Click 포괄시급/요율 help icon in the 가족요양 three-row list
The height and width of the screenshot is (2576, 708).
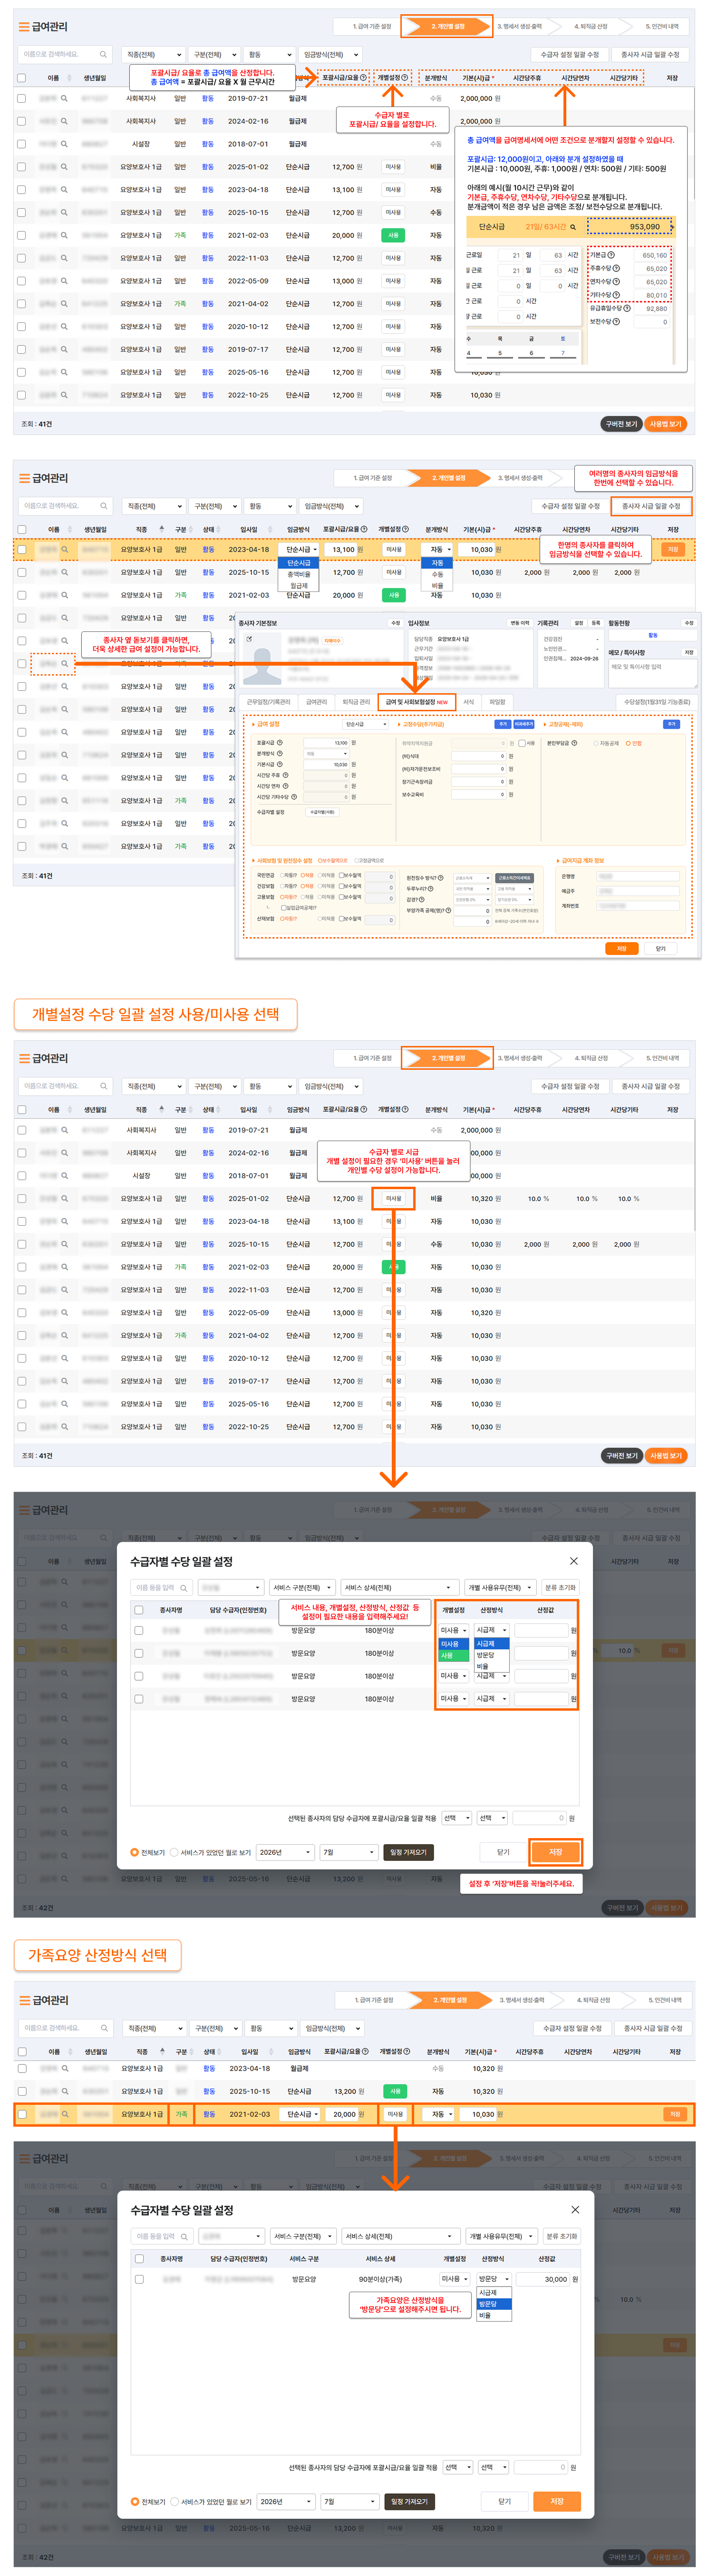click(366, 2051)
